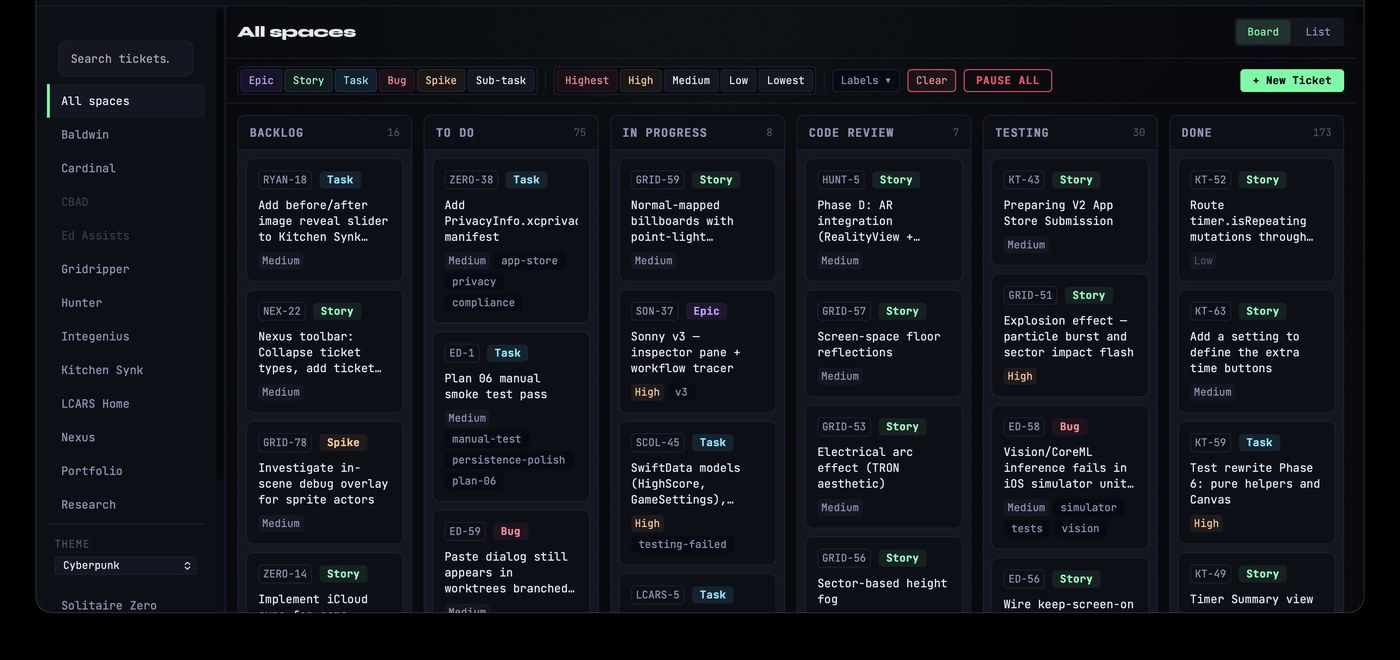Toggle the Bug type filter chip

pos(397,81)
